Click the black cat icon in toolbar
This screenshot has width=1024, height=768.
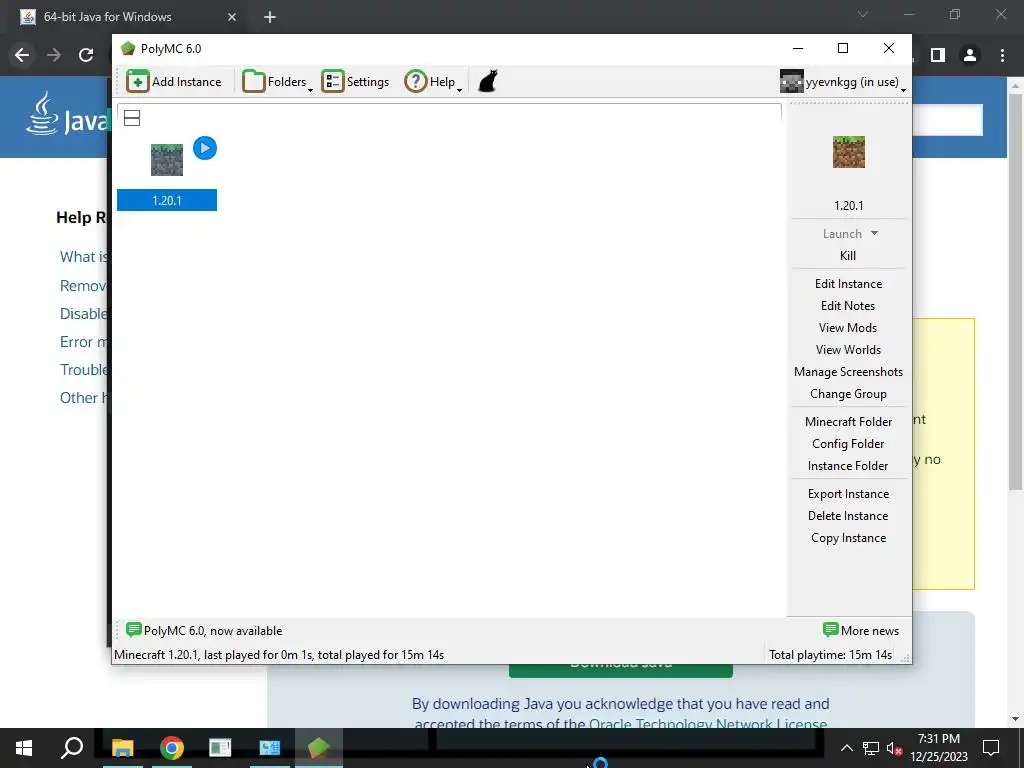pyautogui.click(x=488, y=82)
